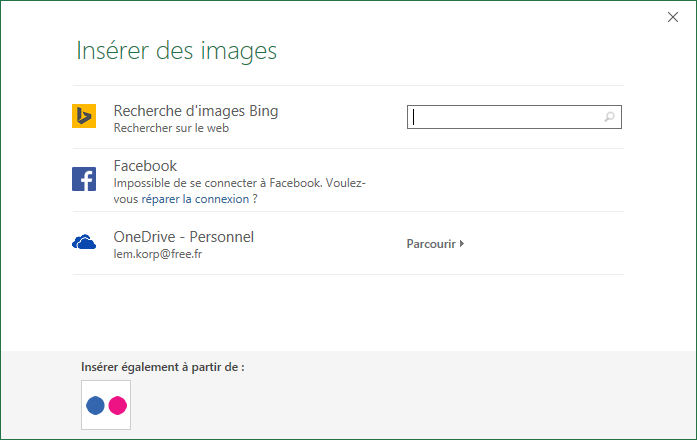The height and width of the screenshot is (440, 697).
Task: Click the gray footer area beside the Flickr icon
Action: point(400,405)
